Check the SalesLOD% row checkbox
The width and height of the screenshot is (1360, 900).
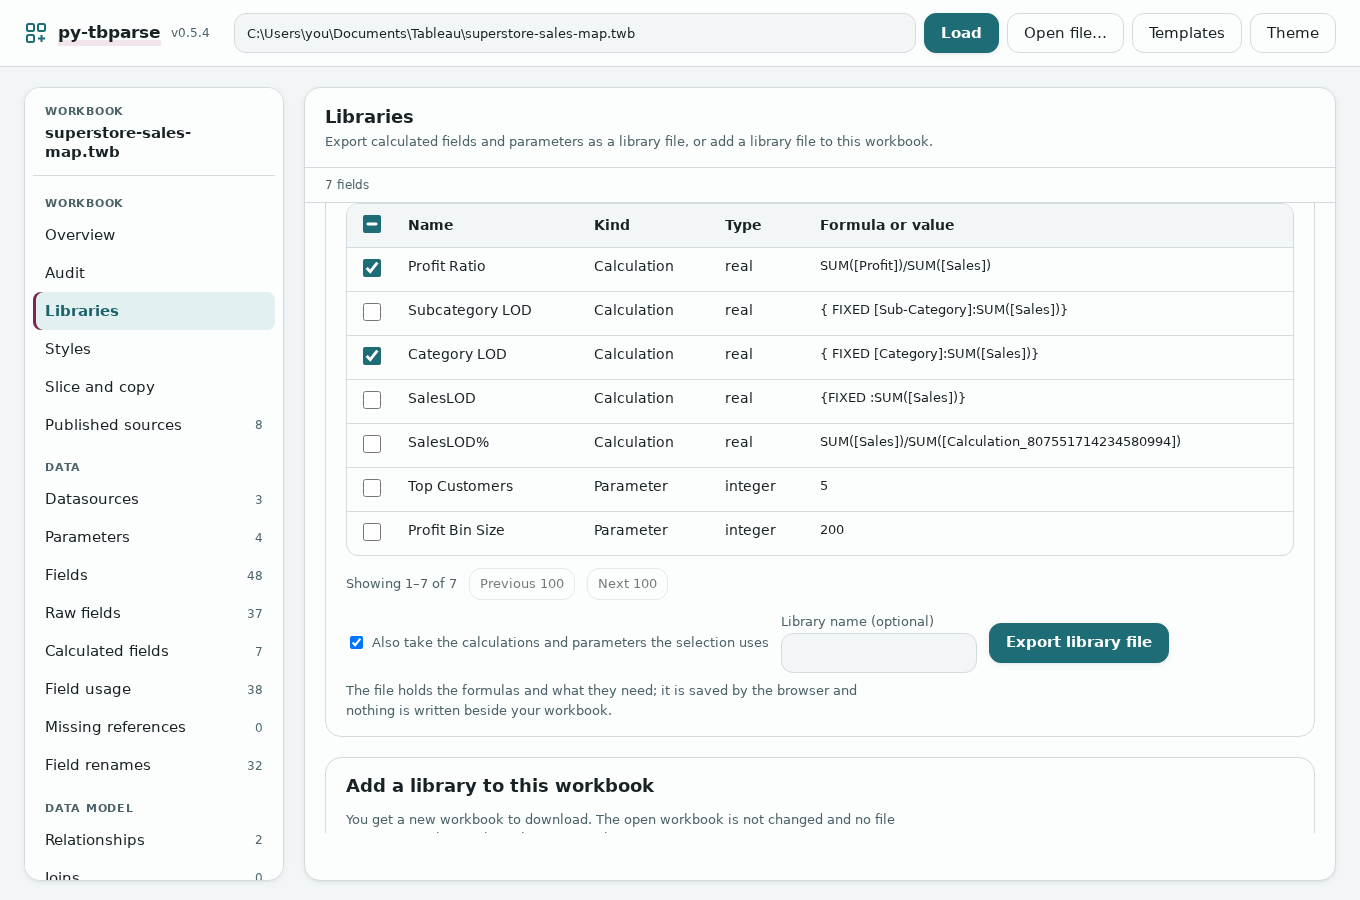[x=372, y=444]
